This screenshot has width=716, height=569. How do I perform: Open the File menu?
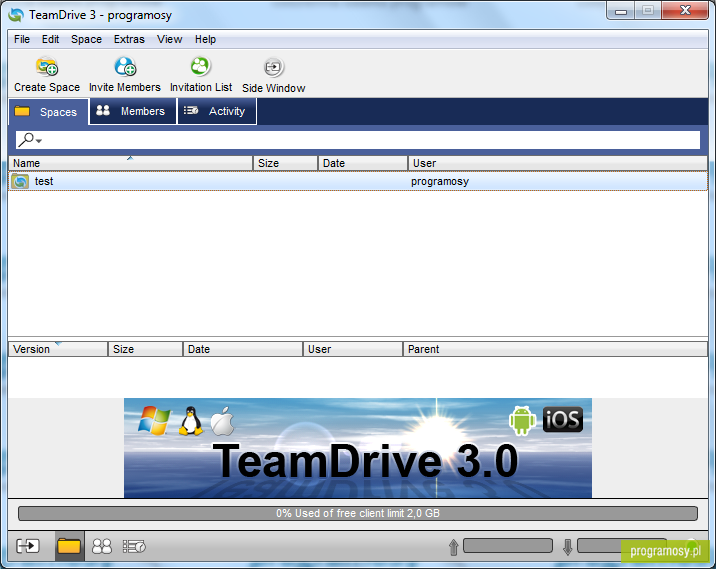22,39
